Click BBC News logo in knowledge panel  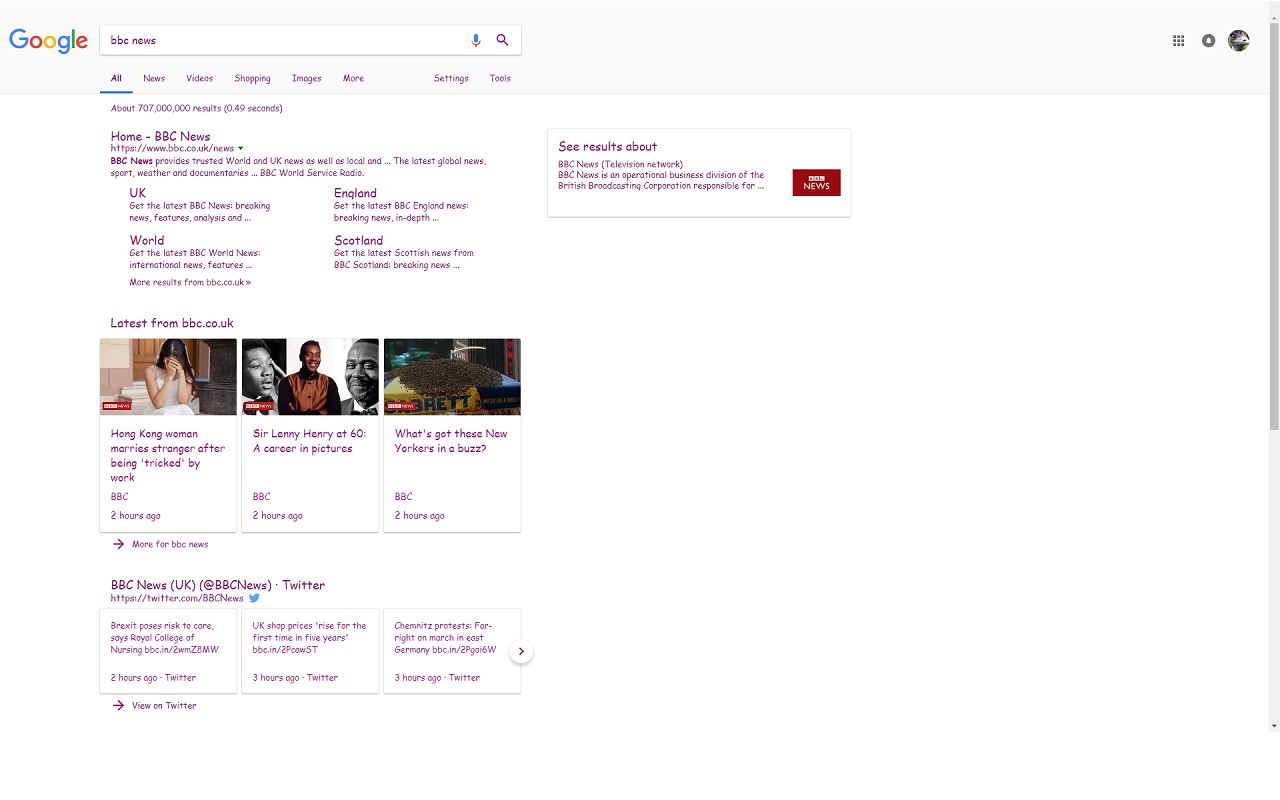816,182
